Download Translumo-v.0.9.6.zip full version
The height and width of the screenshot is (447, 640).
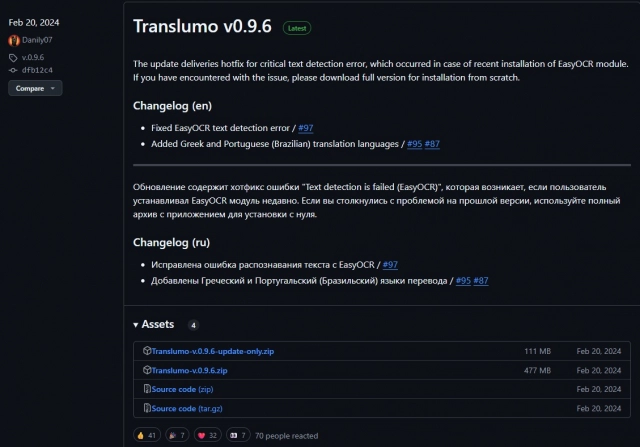pos(189,370)
